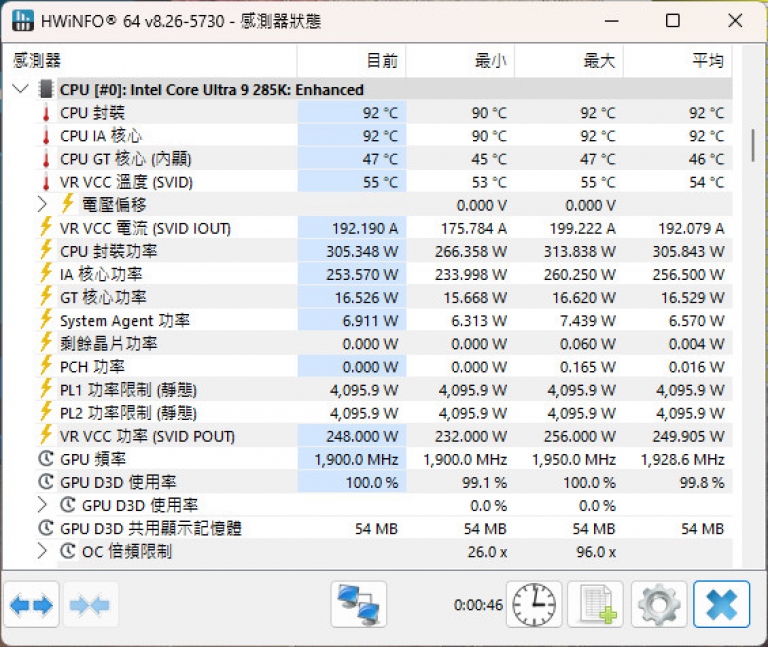Viewport: 768px width, 647px height.
Task: Click the minimum value 232.000 W
Action: click(471, 436)
